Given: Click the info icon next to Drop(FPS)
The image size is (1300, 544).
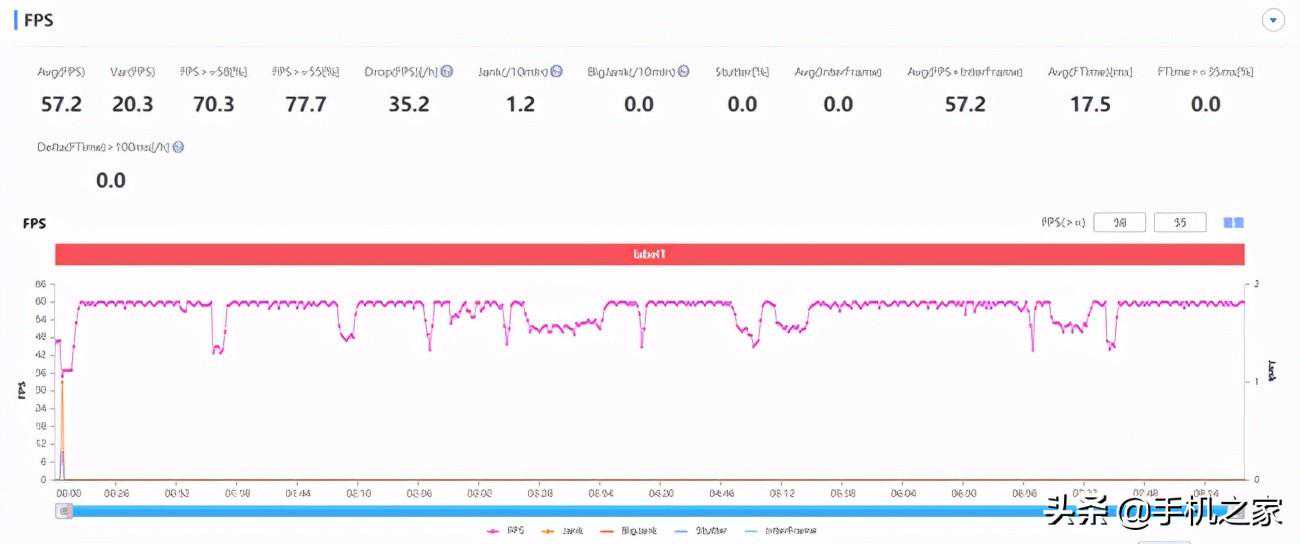Looking at the screenshot, I should pyautogui.click(x=447, y=72).
